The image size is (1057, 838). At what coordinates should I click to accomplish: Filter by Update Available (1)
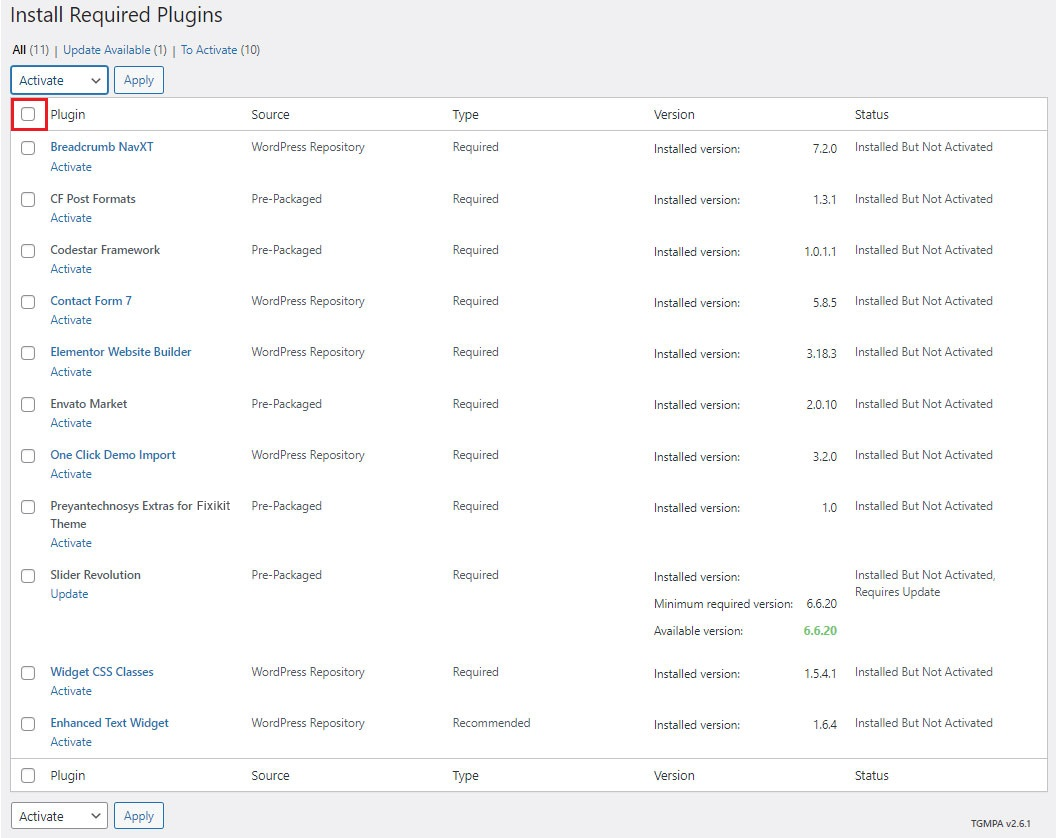pyautogui.click(x=115, y=50)
